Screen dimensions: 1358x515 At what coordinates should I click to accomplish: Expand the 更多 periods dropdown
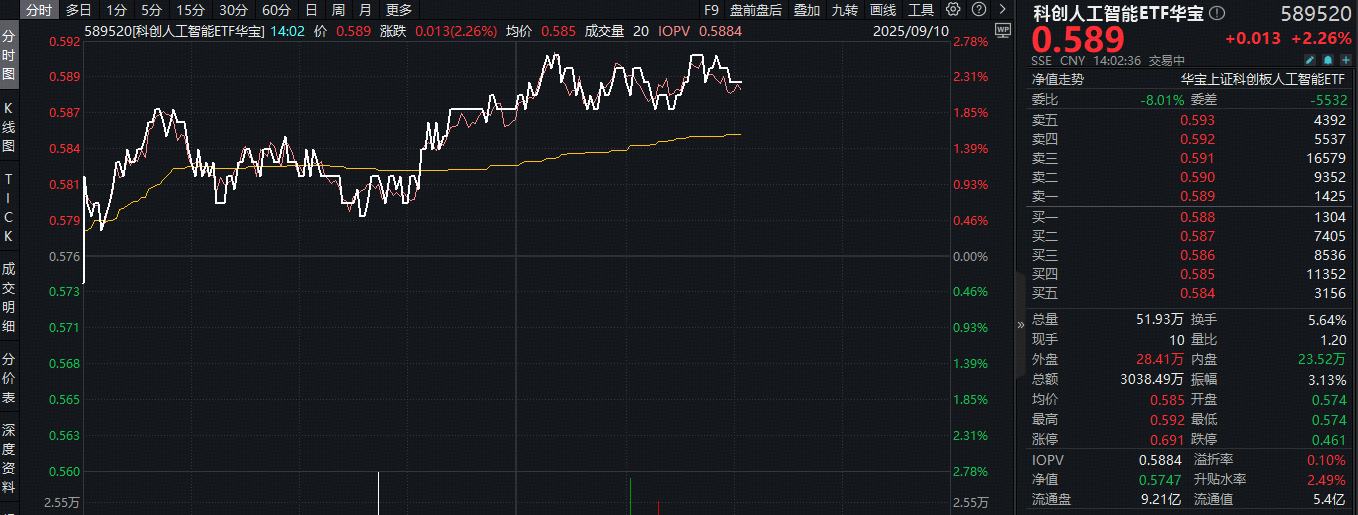[399, 10]
